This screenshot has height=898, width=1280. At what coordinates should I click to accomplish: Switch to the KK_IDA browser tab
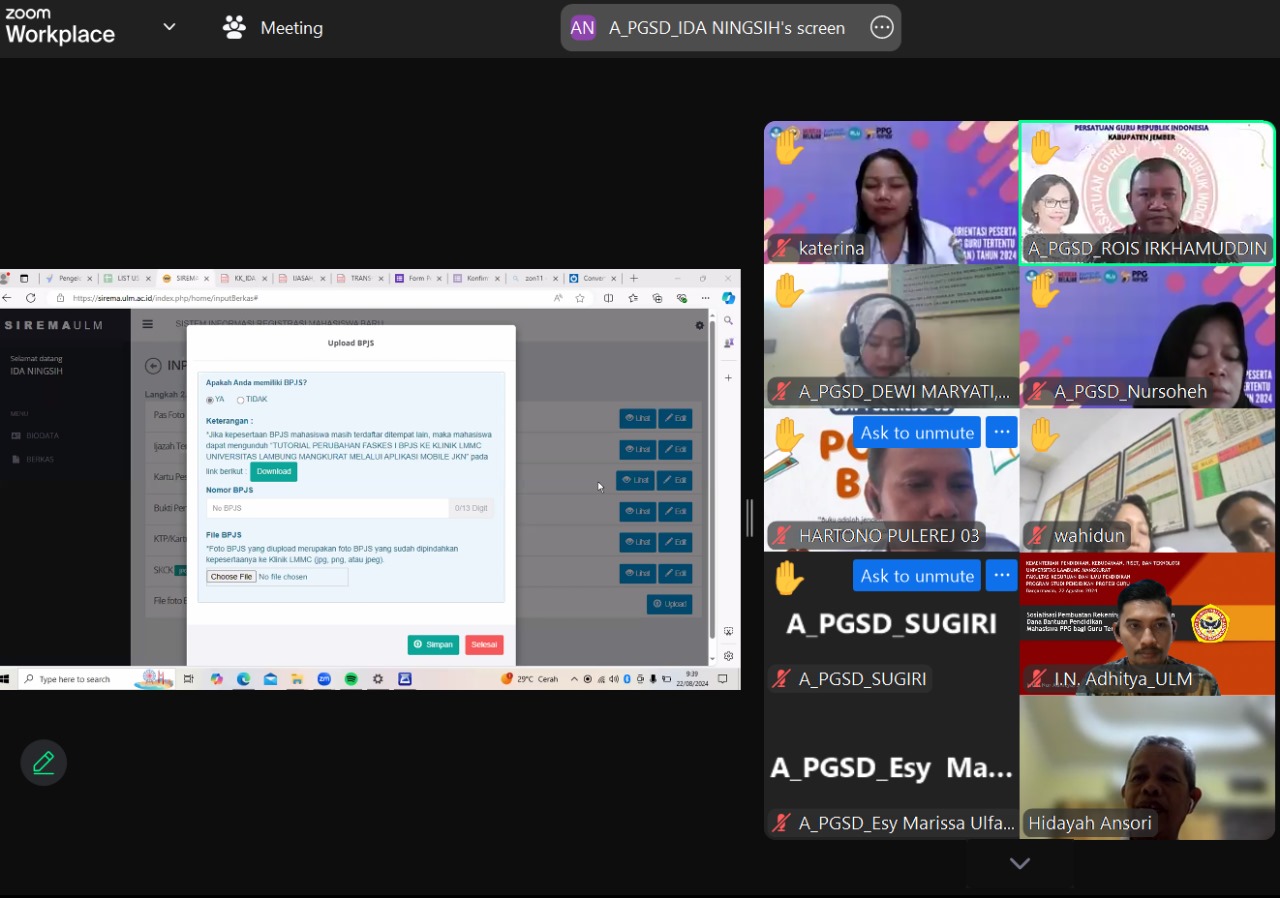coord(243,278)
